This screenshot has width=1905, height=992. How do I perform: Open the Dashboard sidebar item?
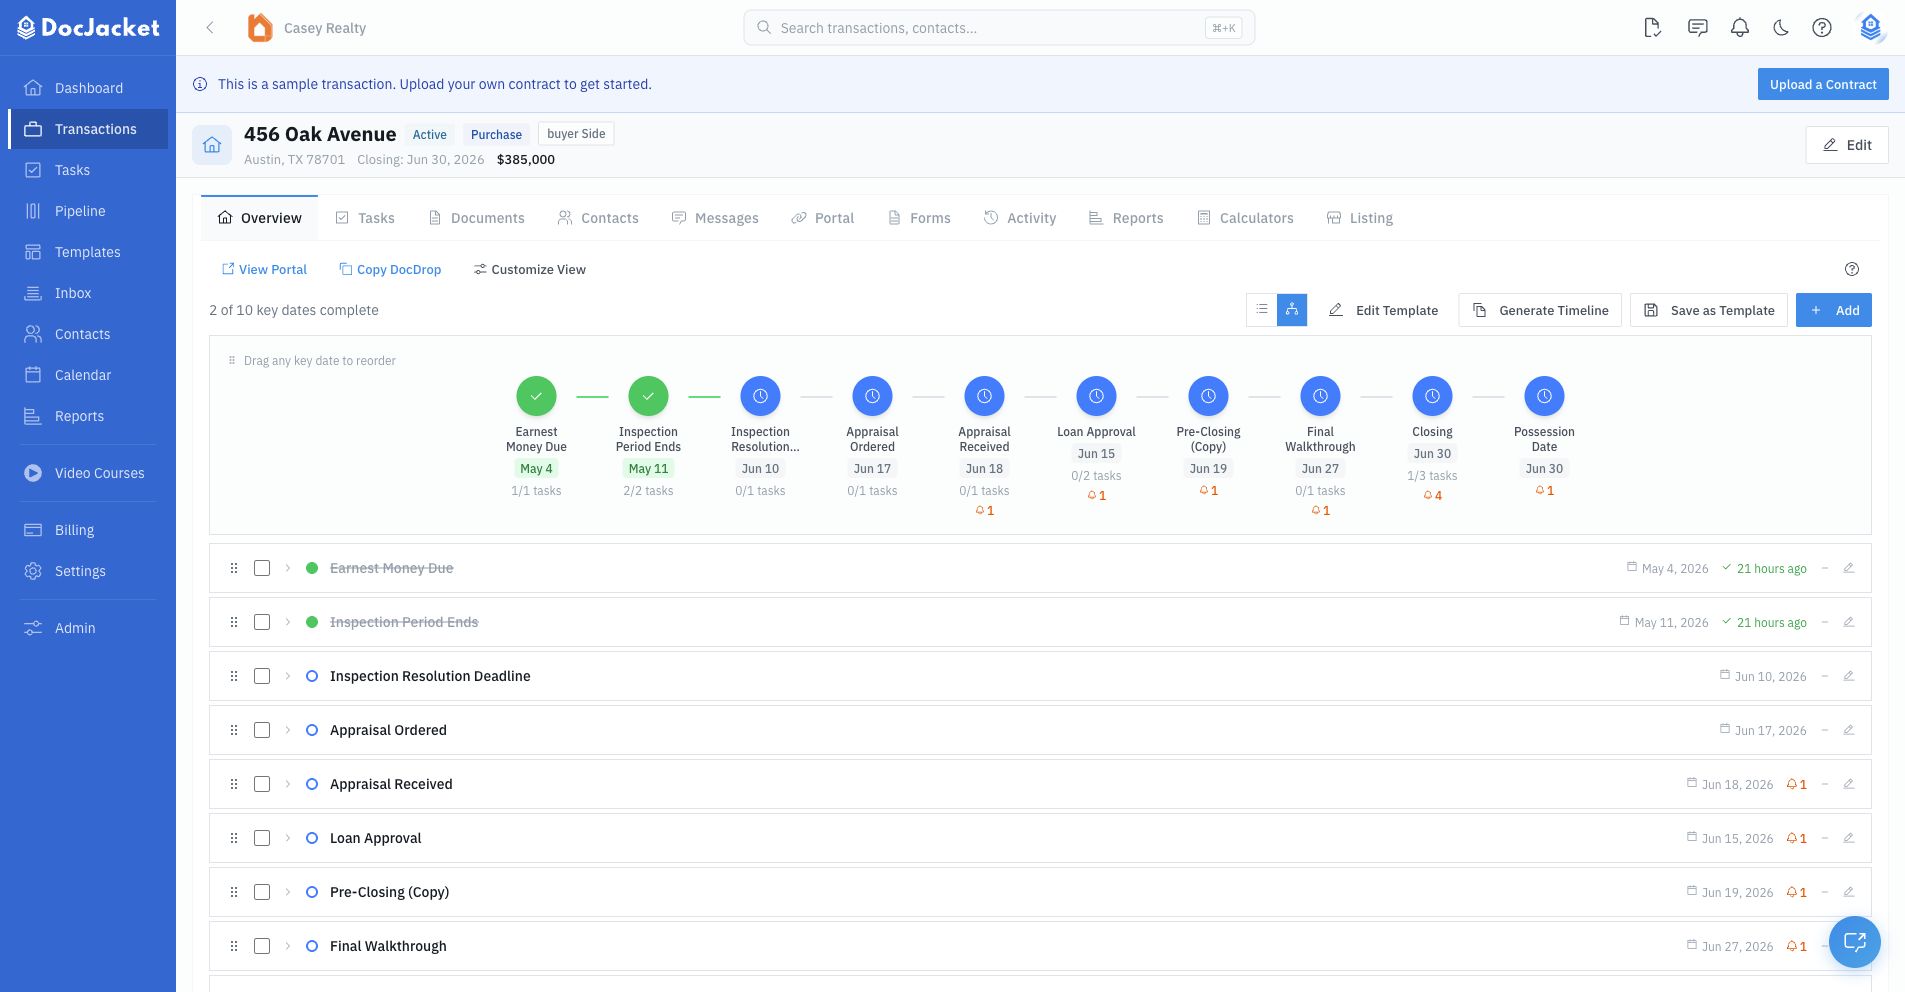pos(88,88)
